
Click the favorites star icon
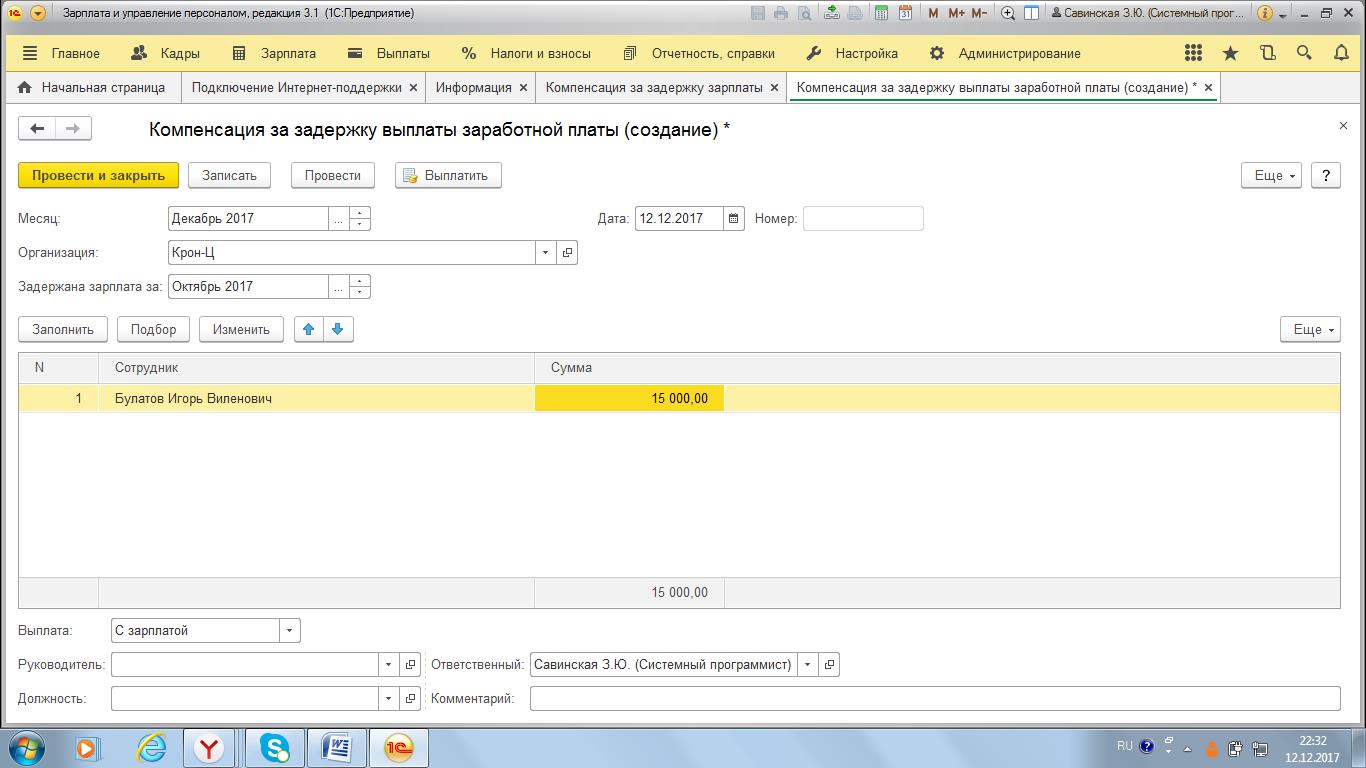(x=1230, y=54)
